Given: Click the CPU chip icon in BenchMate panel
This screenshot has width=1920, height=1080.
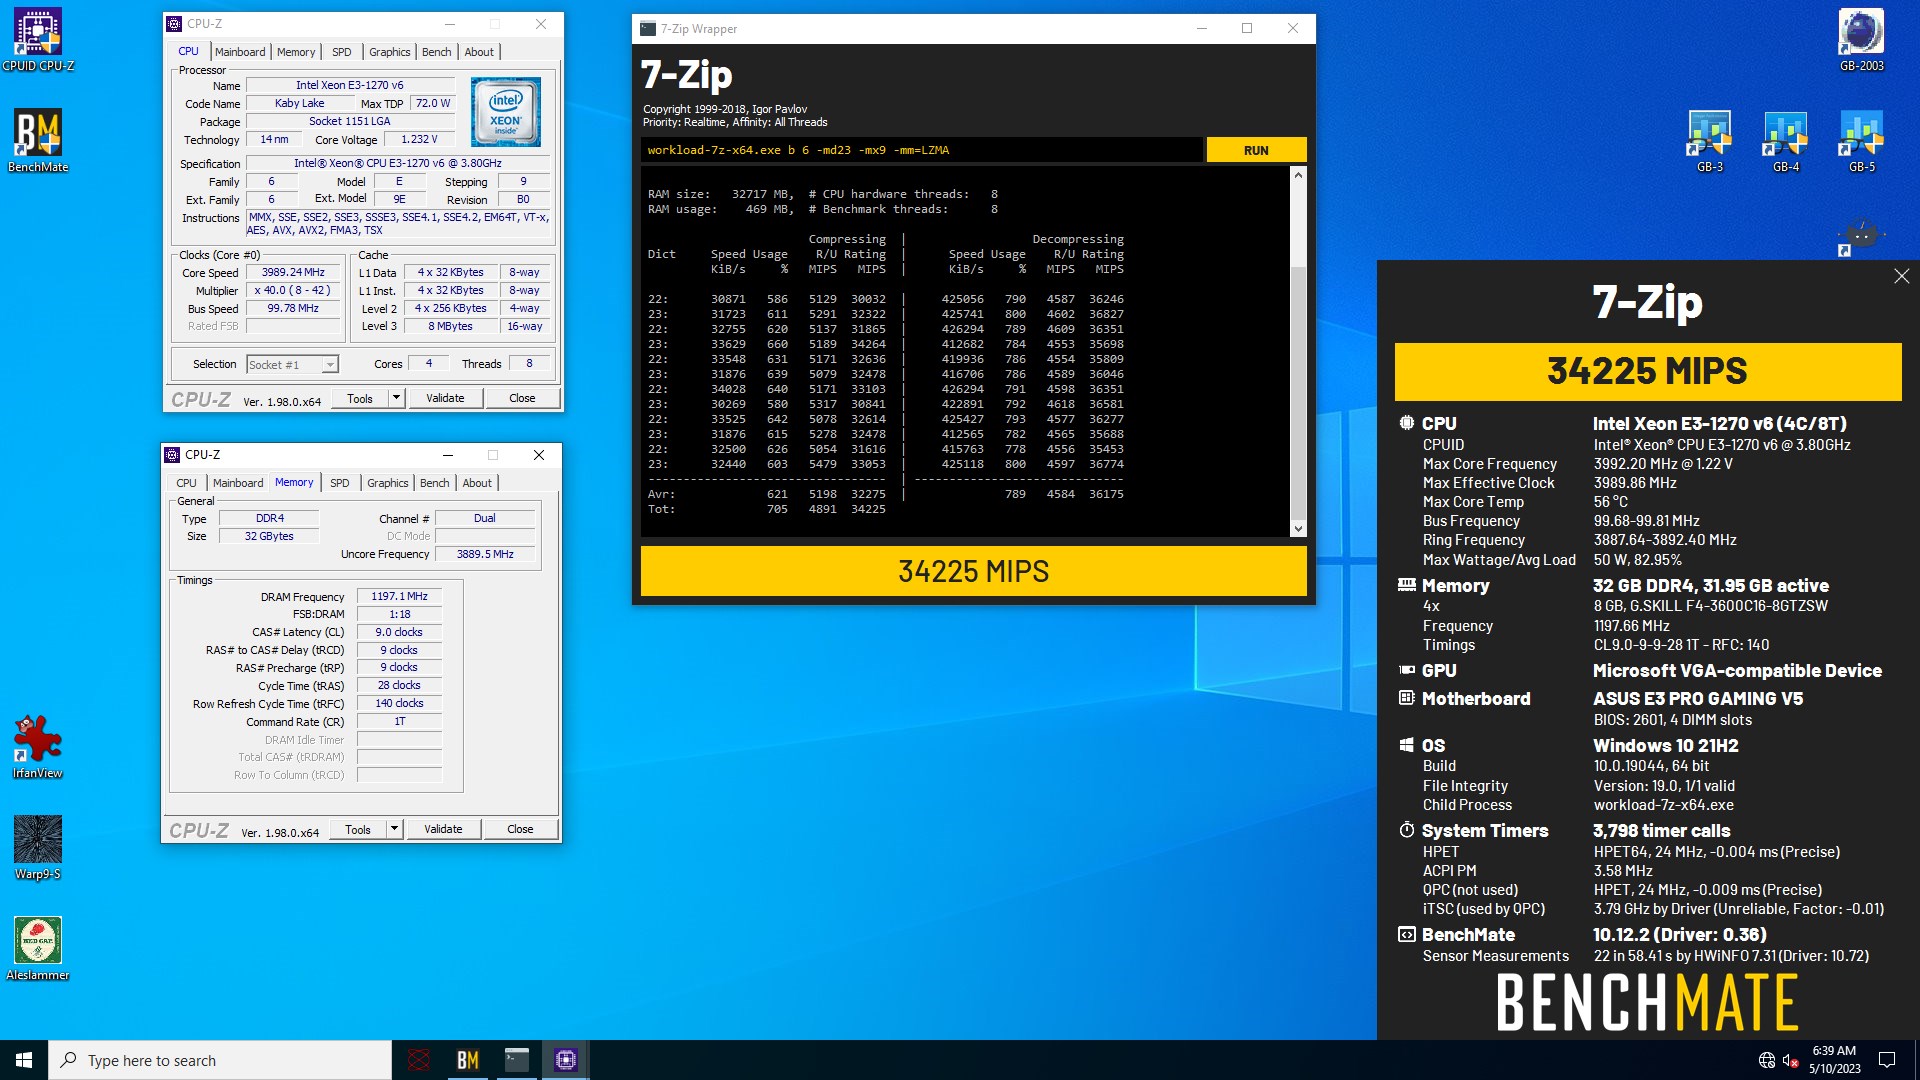Looking at the screenshot, I should (1407, 423).
